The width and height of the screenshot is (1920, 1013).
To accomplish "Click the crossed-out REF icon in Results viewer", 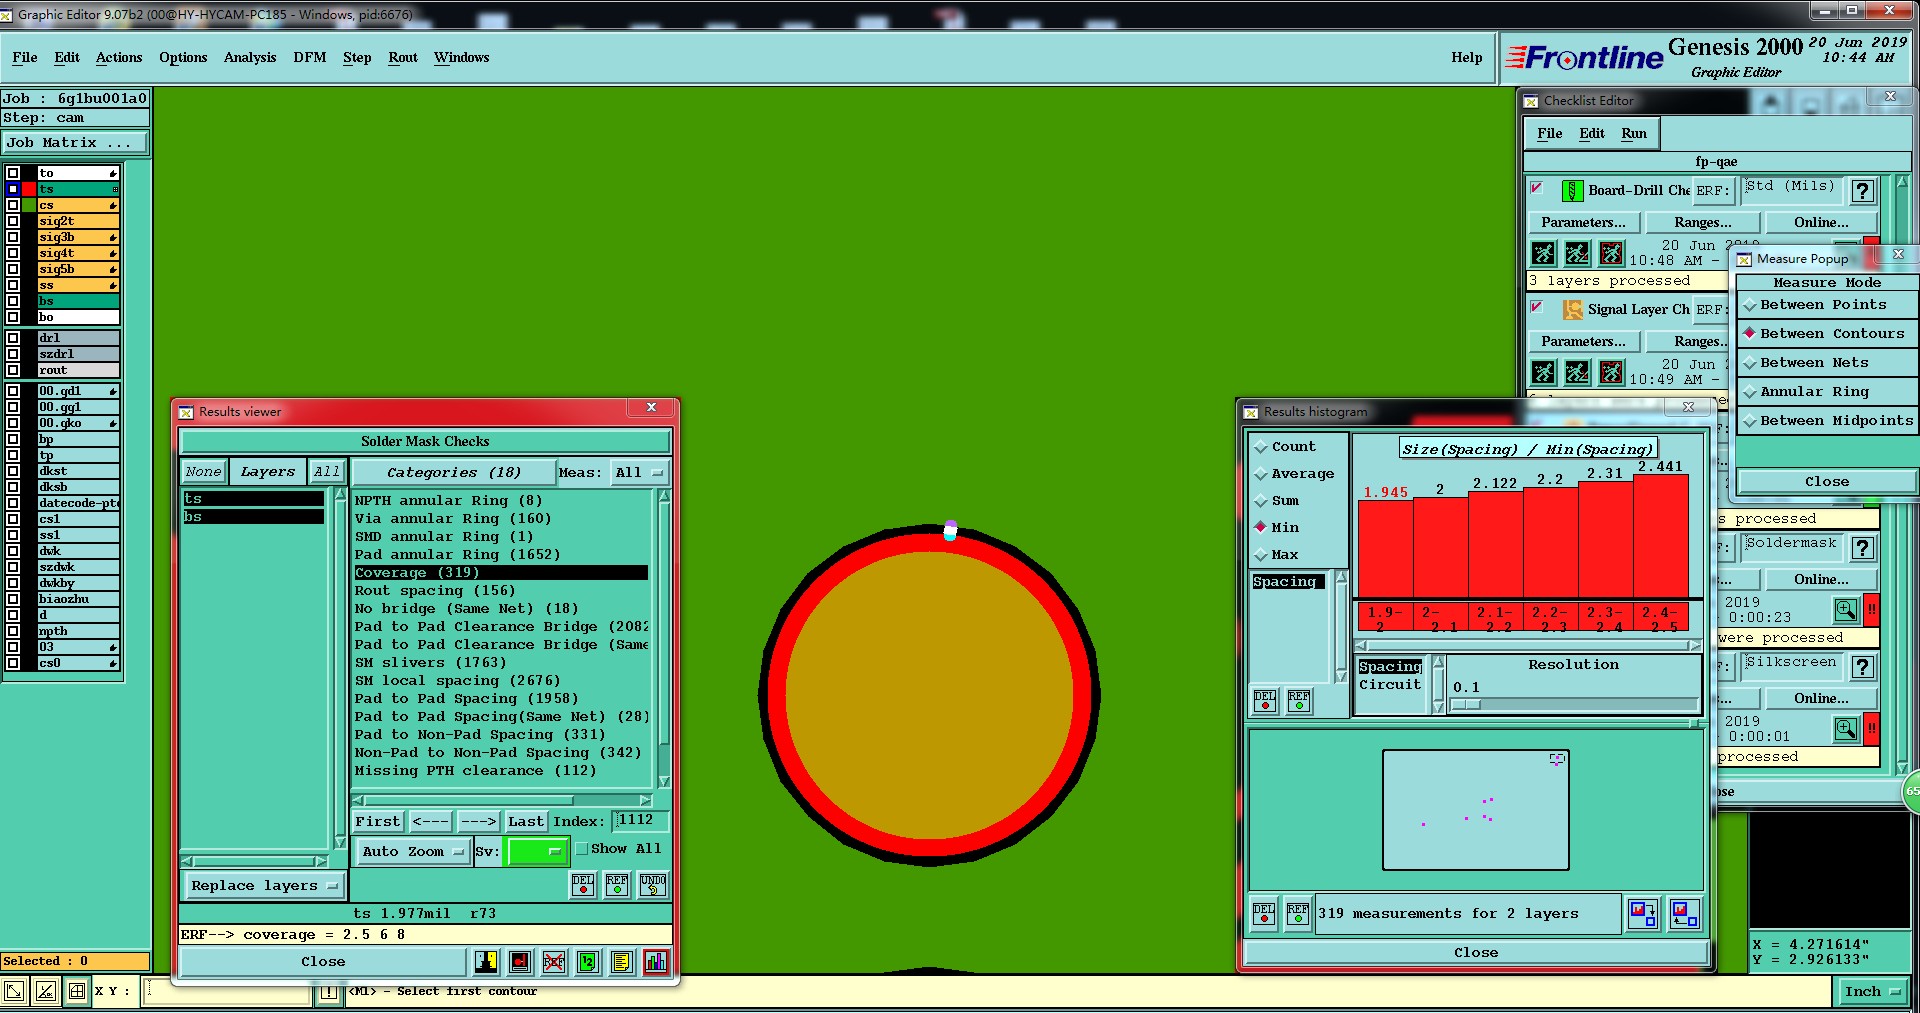I will click(x=554, y=962).
